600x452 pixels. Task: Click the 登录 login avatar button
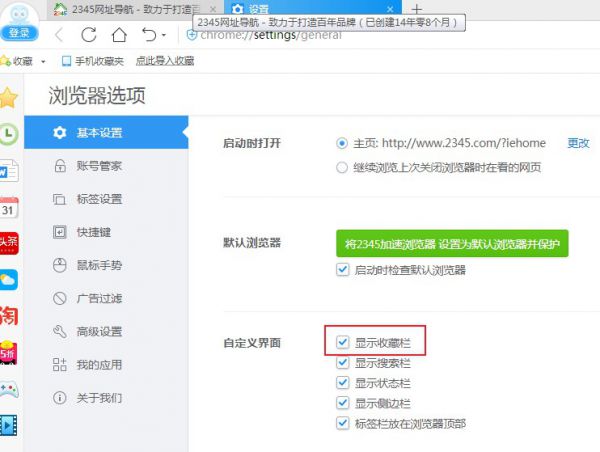19,21
